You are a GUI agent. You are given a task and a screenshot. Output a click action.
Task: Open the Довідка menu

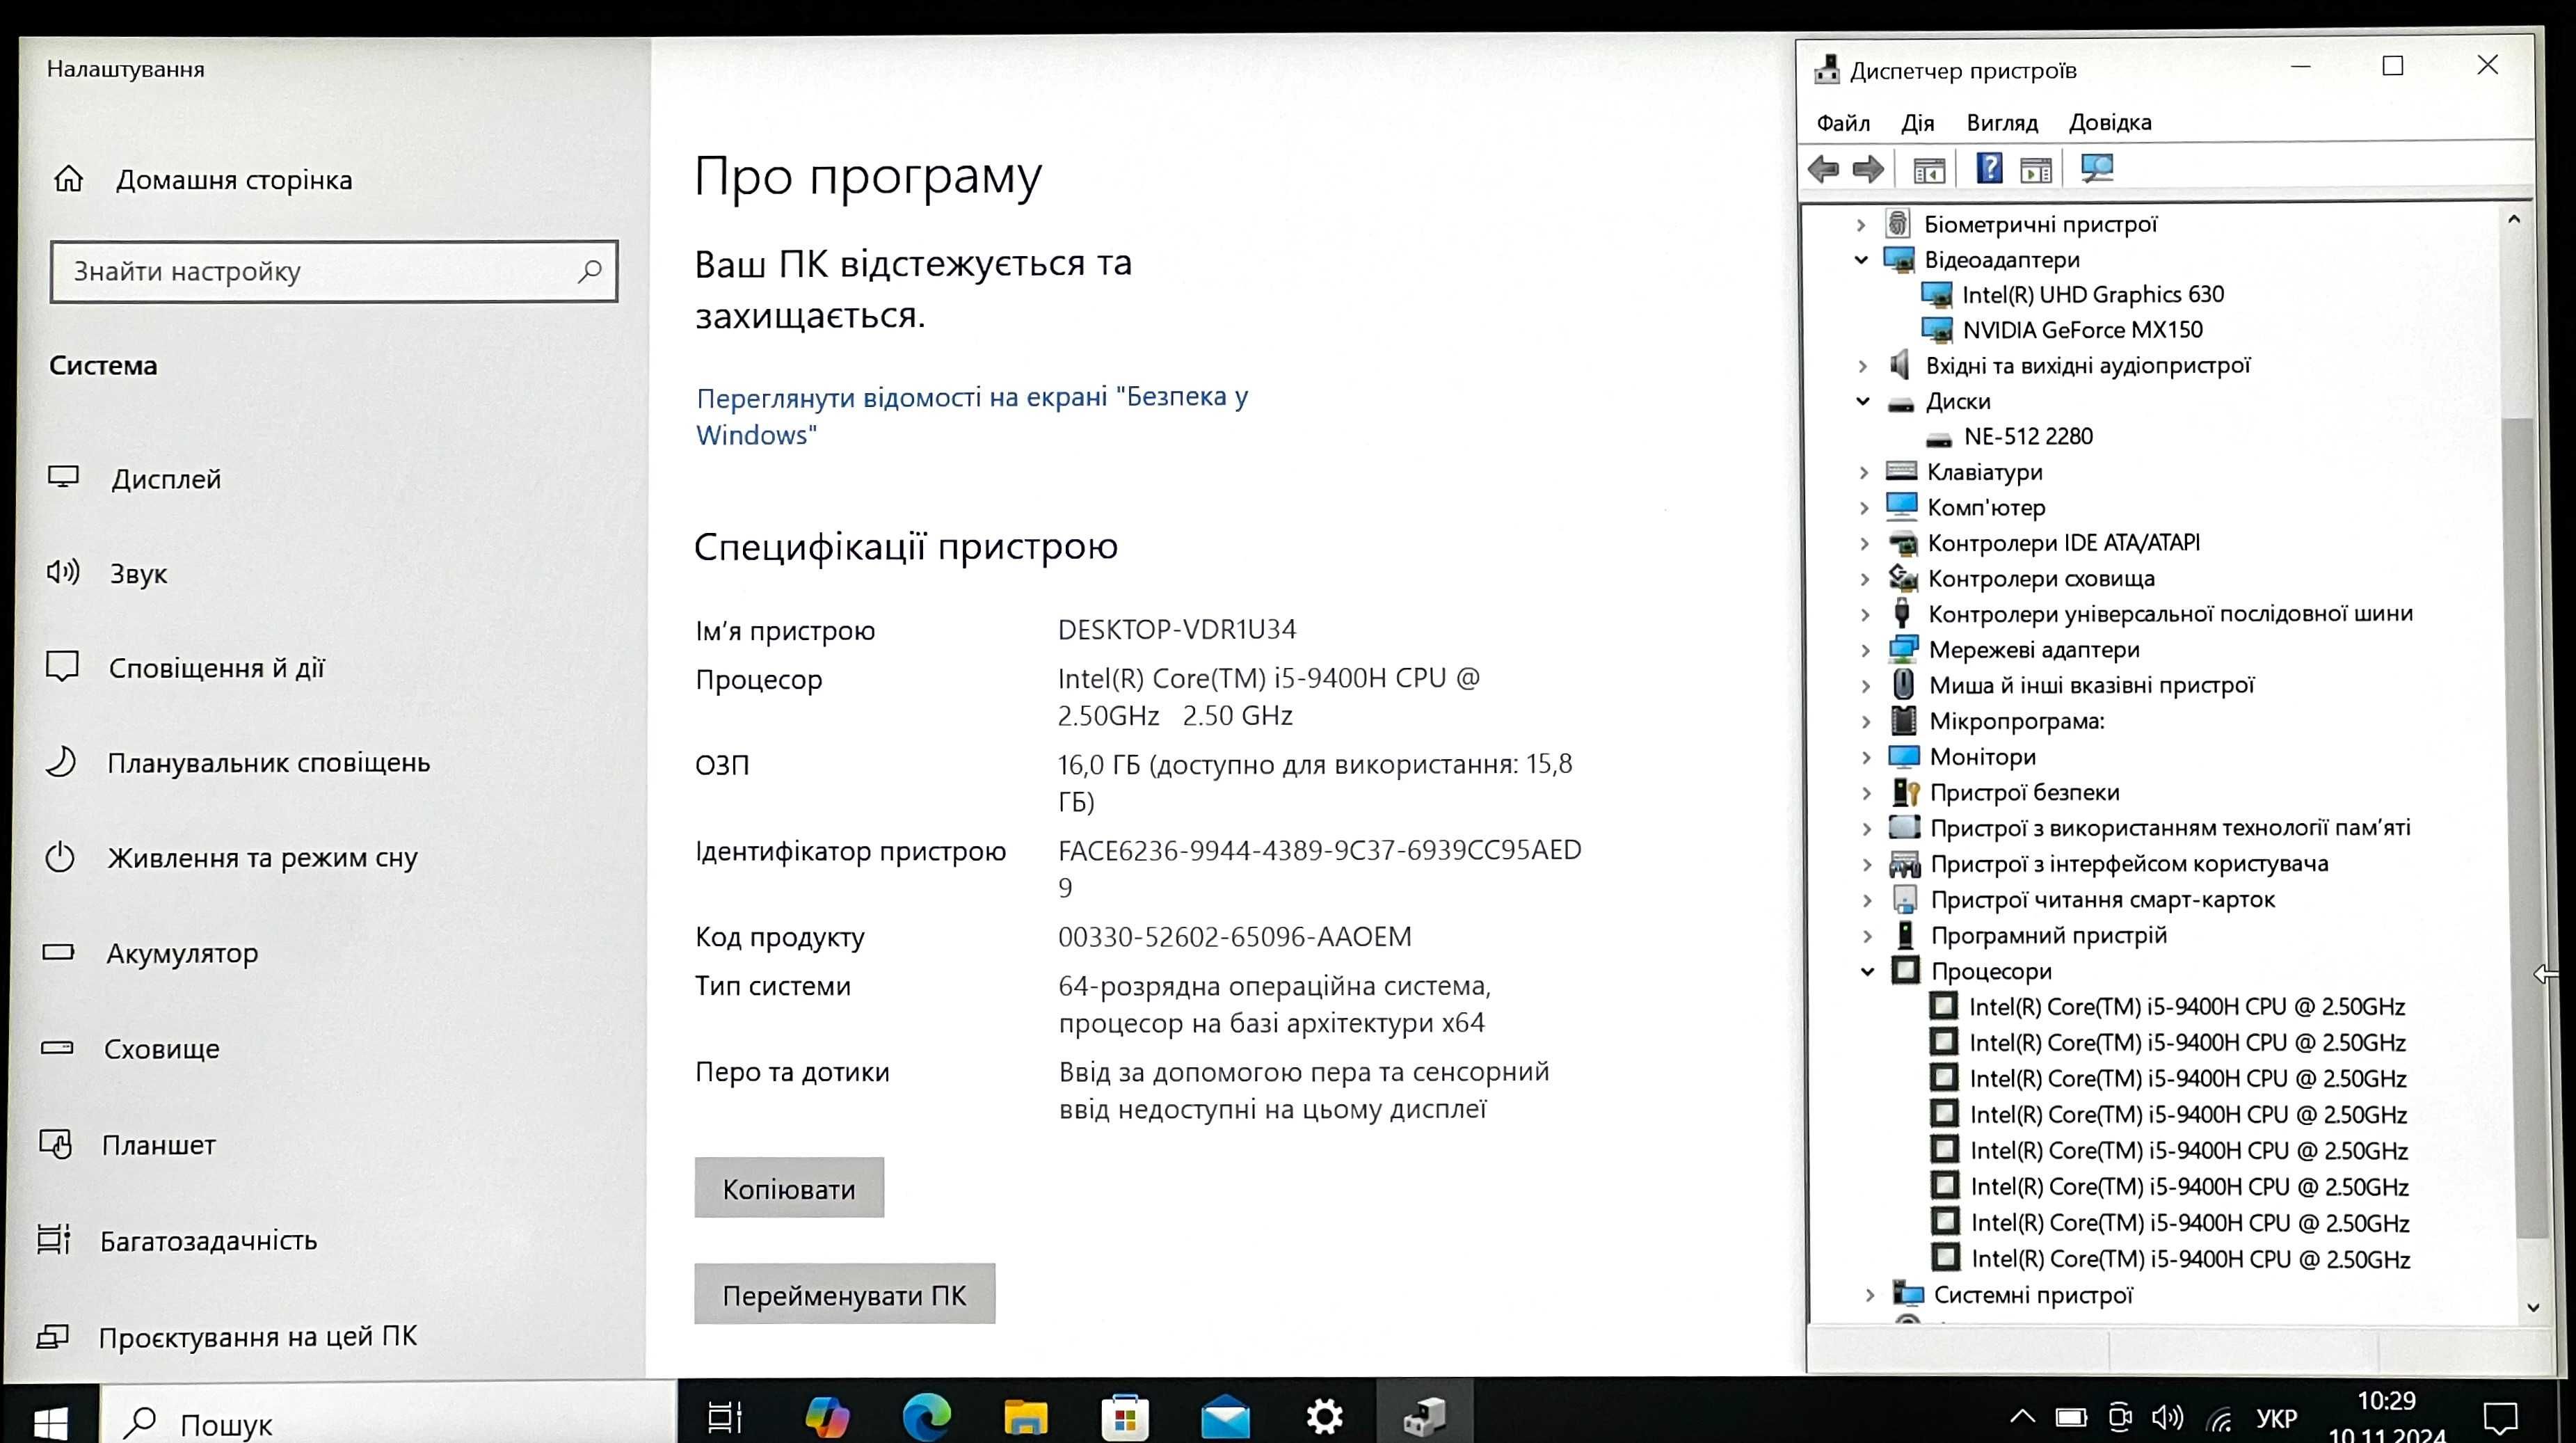point(2110,122)
